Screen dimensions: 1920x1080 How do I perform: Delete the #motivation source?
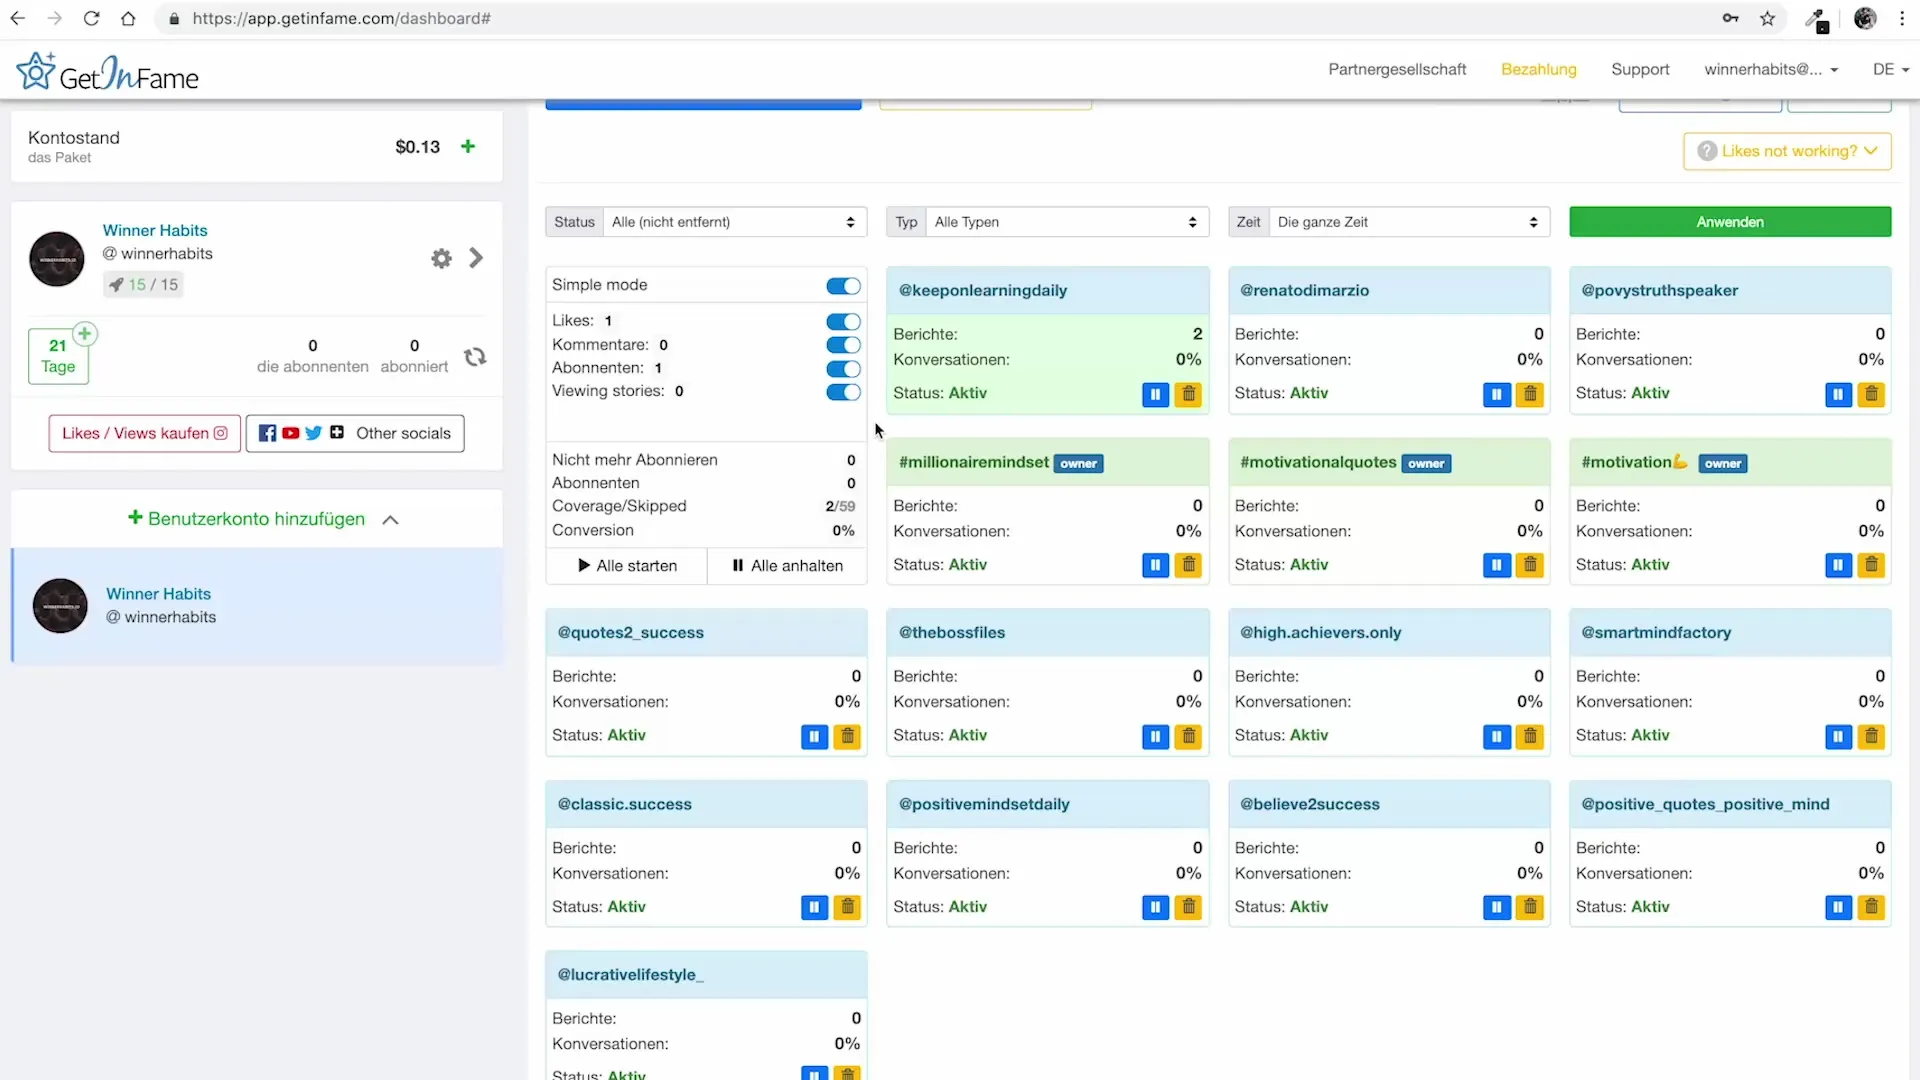point(1871,565)
